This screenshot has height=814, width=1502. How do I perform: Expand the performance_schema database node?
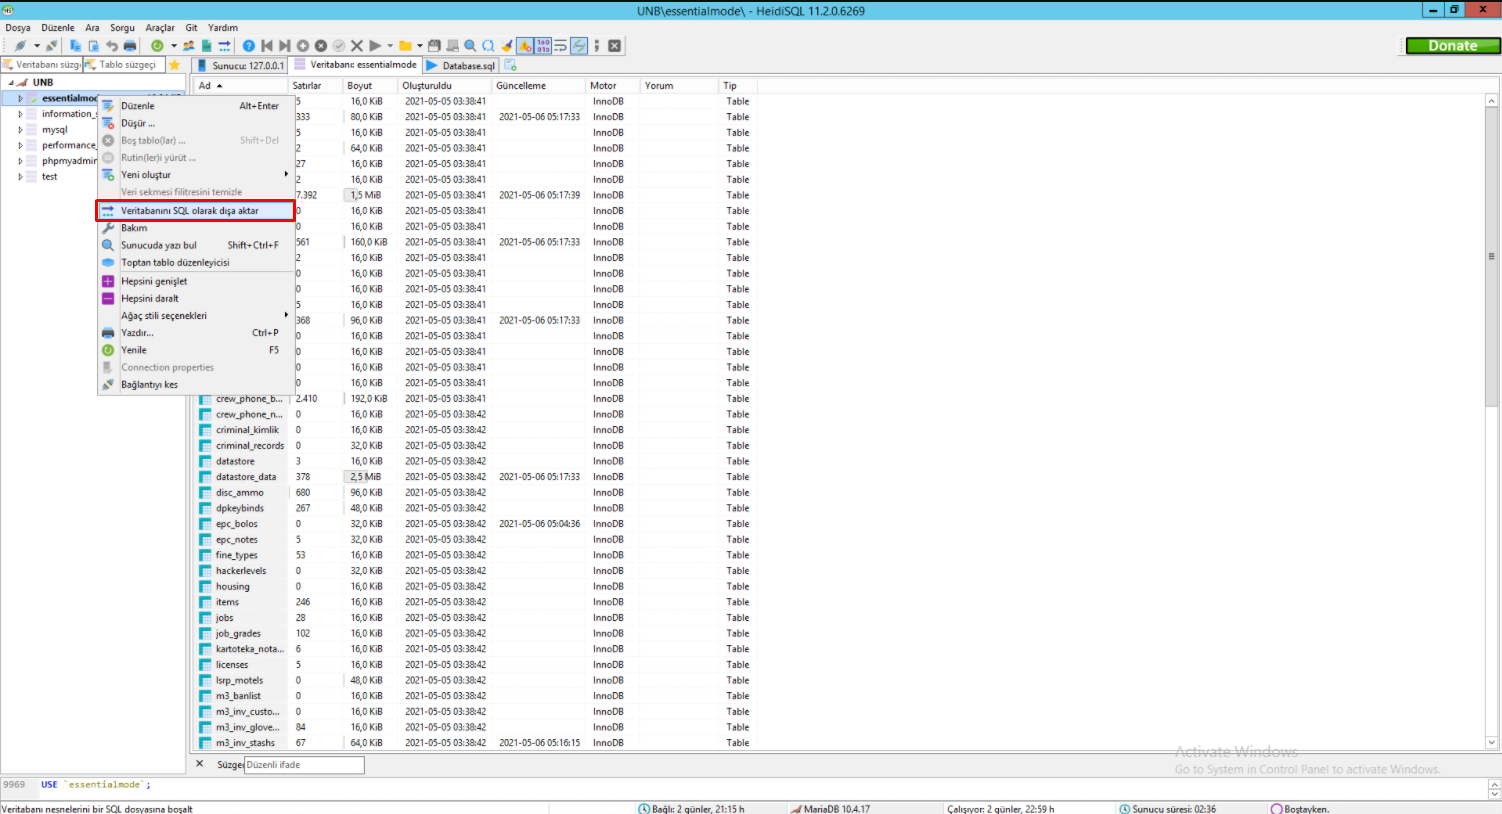pos(20,145)
